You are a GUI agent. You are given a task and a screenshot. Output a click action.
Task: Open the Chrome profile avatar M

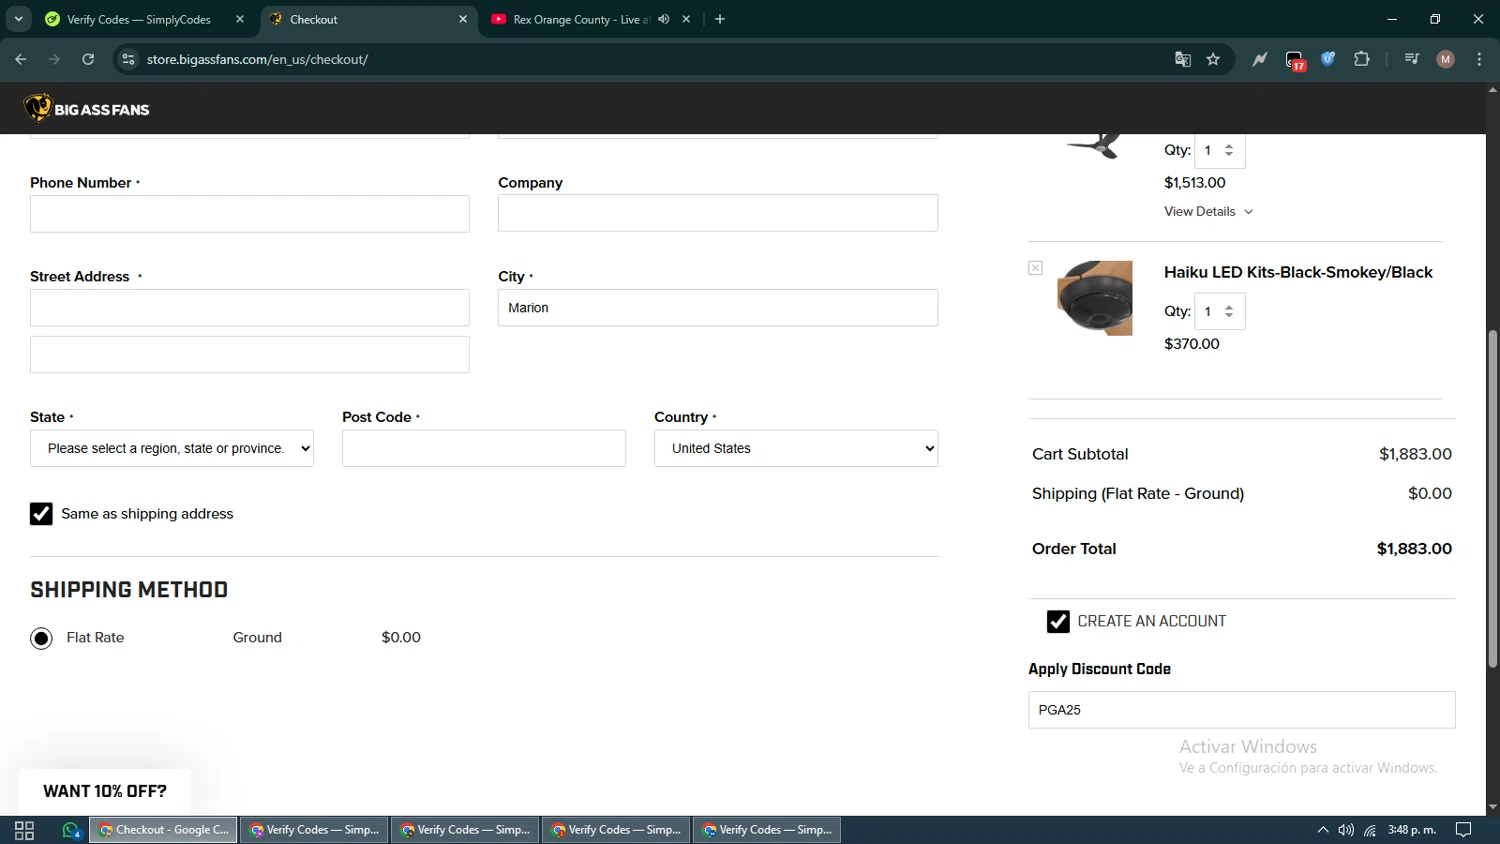1446,59
